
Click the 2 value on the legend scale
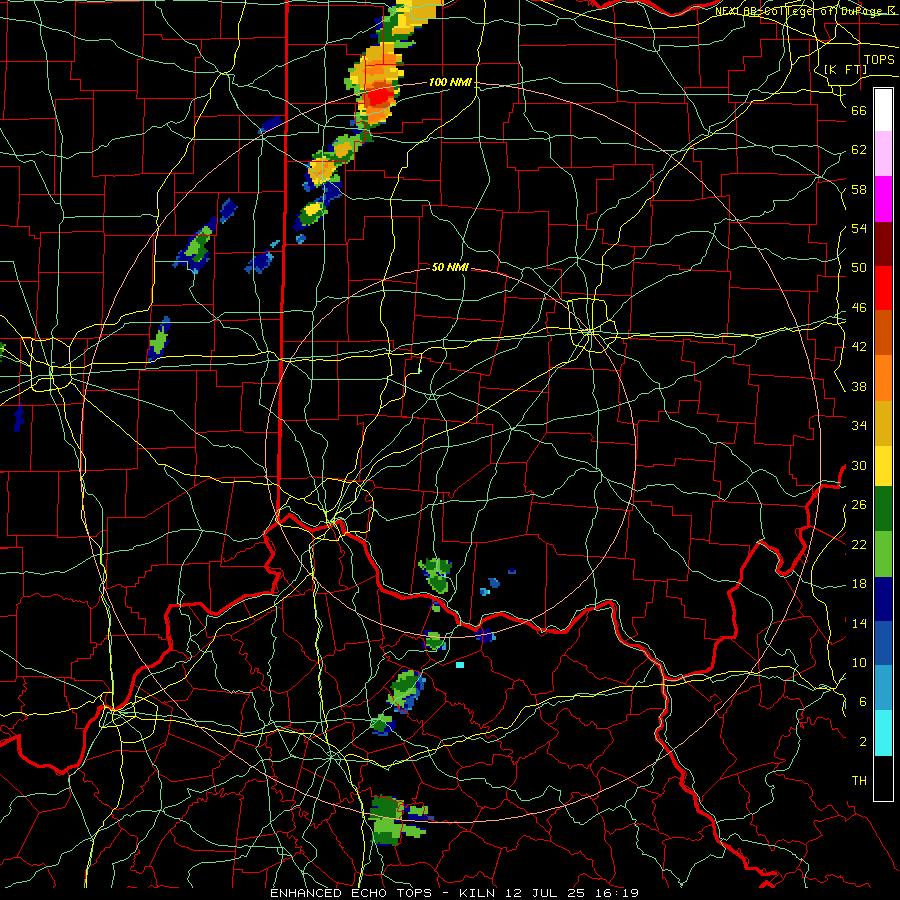point(863,742)
